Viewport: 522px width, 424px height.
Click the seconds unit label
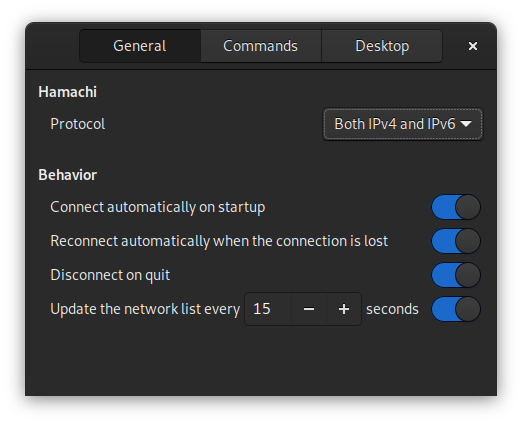point(392,309)
